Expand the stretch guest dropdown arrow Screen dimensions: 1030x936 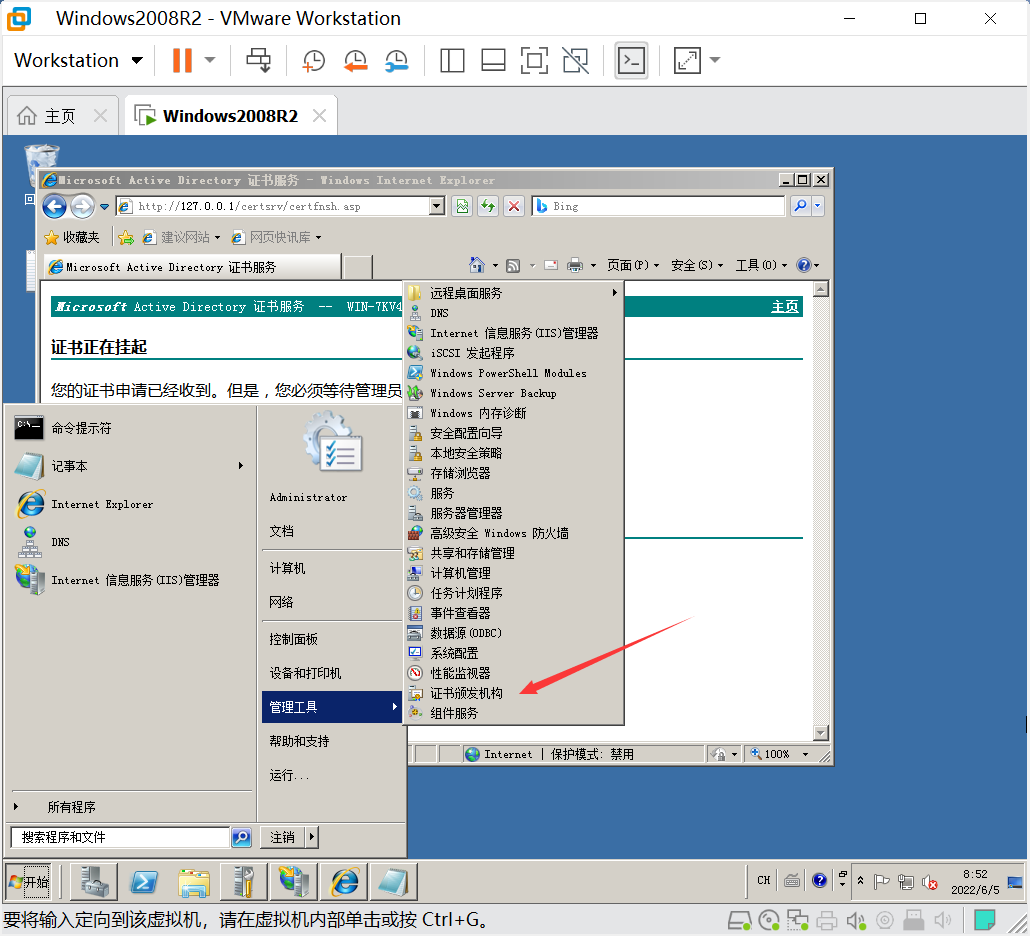pos(715,60)
